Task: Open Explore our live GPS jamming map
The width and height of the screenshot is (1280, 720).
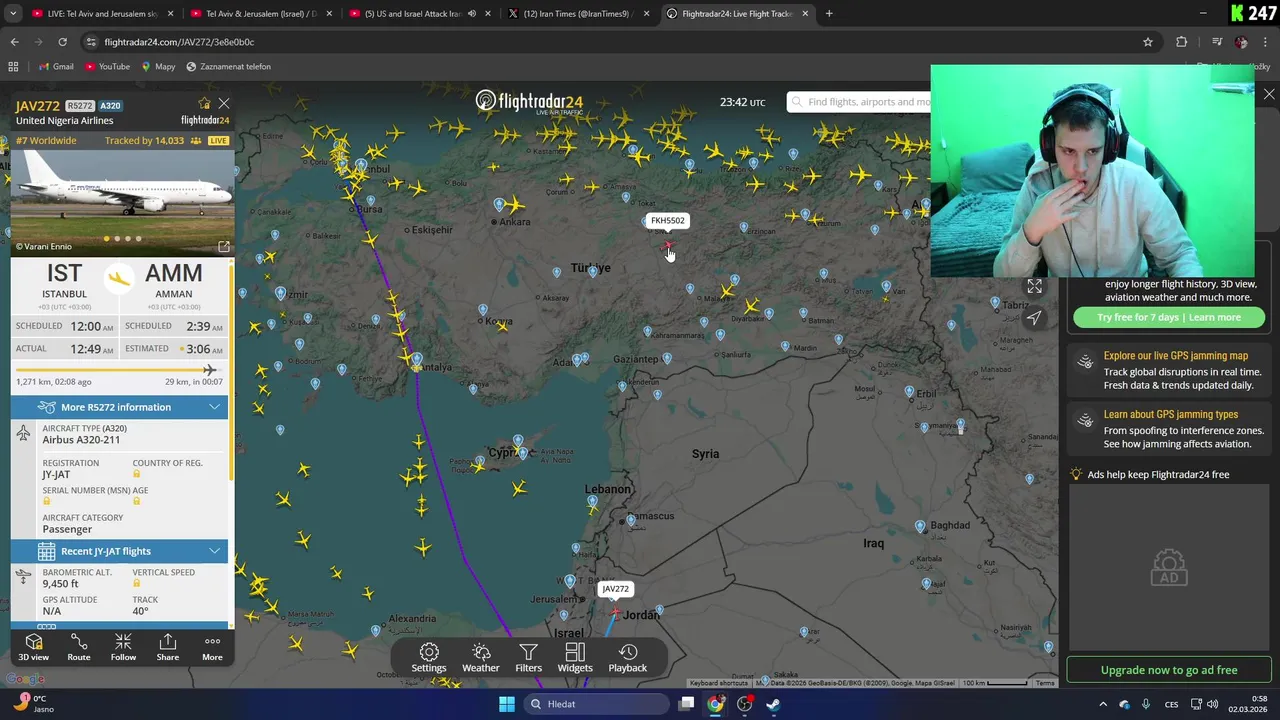Action: click(1168, 370)
